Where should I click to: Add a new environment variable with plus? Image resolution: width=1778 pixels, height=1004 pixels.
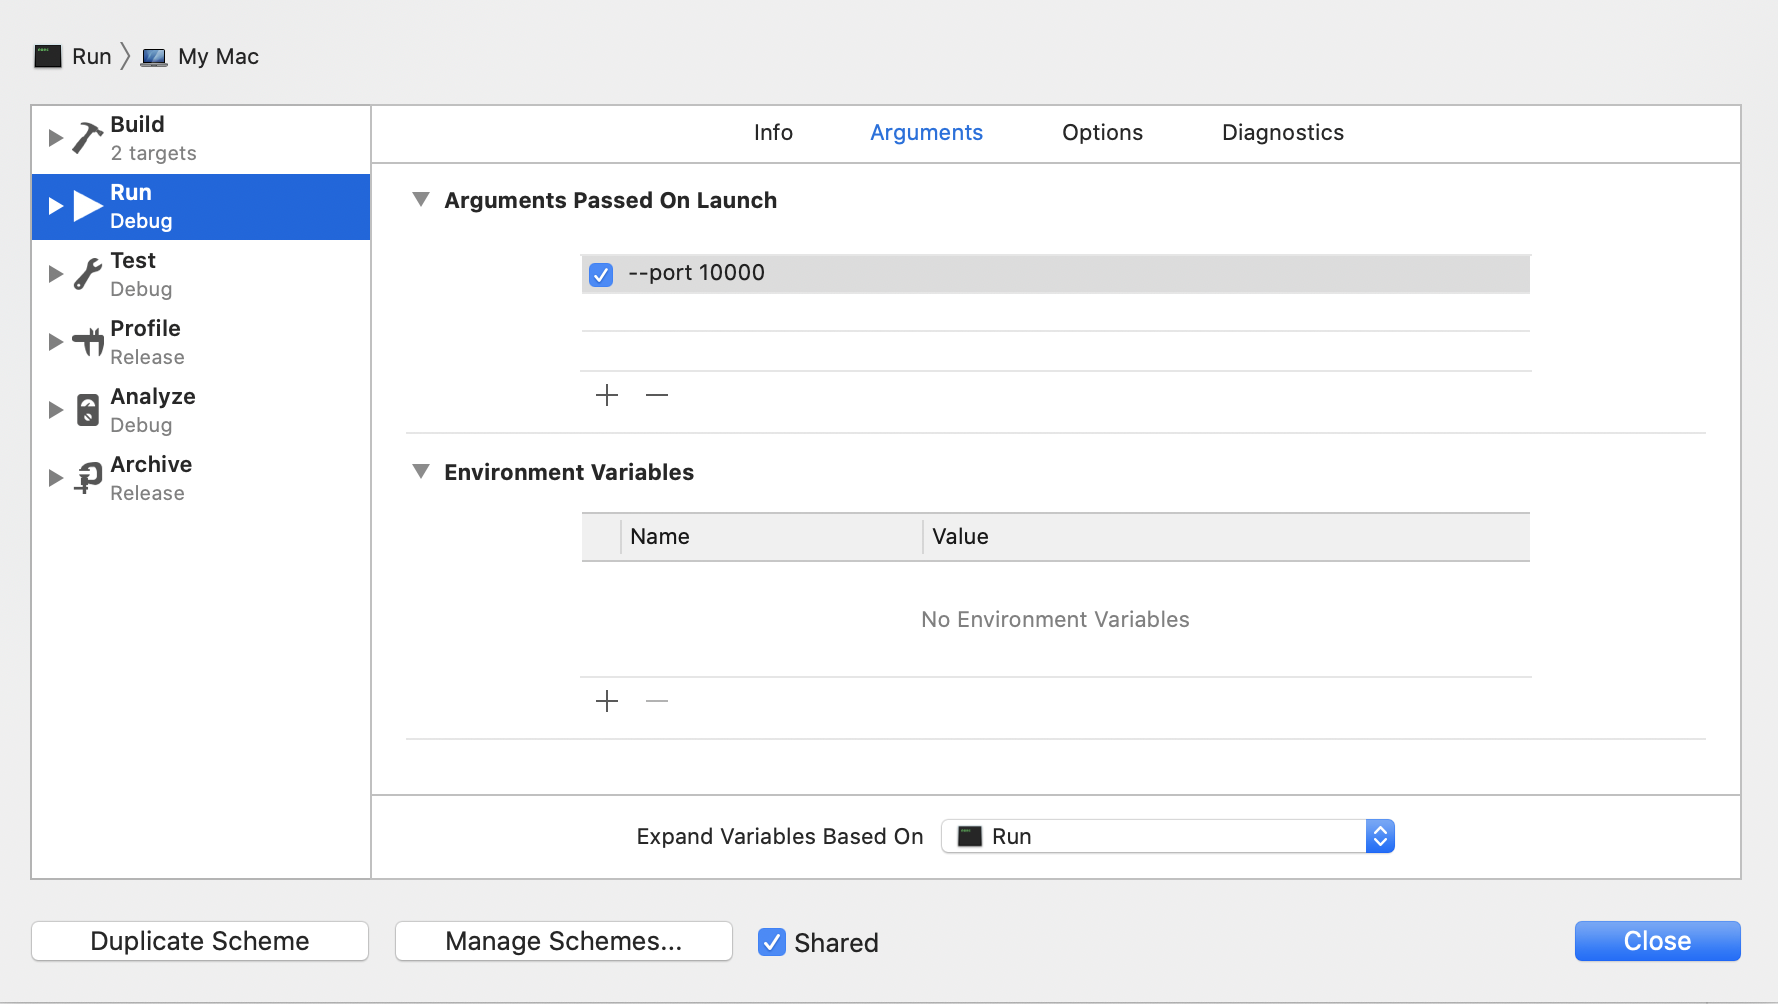[607, 702]
